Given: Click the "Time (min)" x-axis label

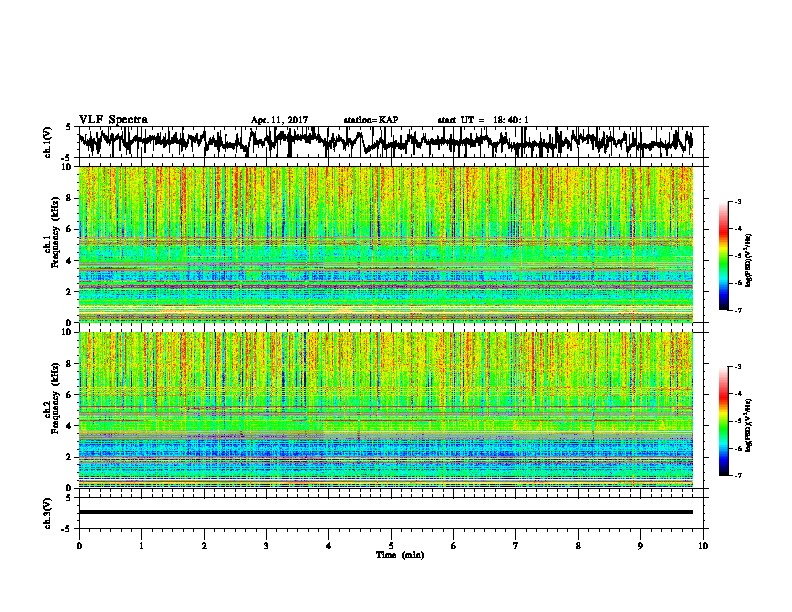Looking at the screenshot, I should (x=400, y=555).
